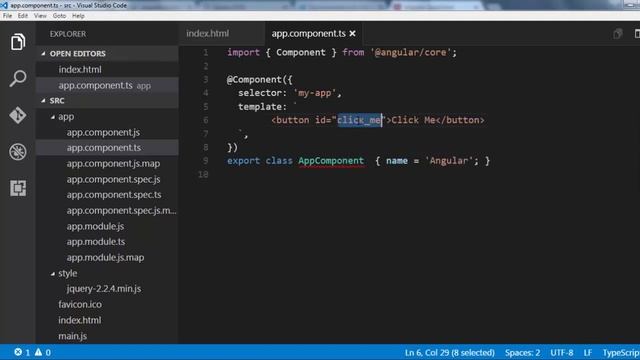Collapse the OPEN EDITORS section

pyautogui.click(x=43, y=53)
